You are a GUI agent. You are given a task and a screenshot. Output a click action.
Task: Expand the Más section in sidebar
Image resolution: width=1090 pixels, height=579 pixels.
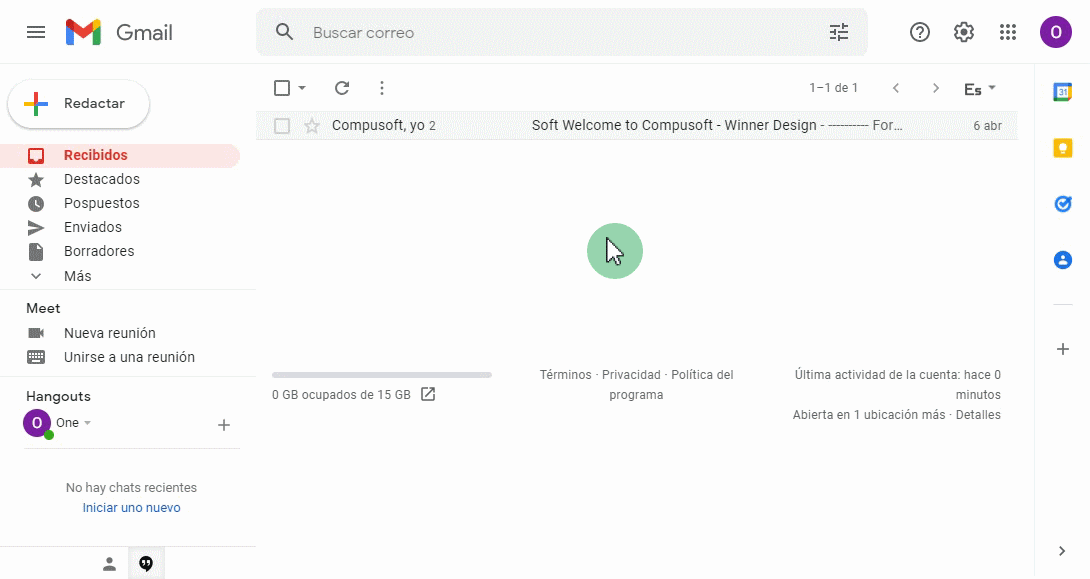[77, 276]
